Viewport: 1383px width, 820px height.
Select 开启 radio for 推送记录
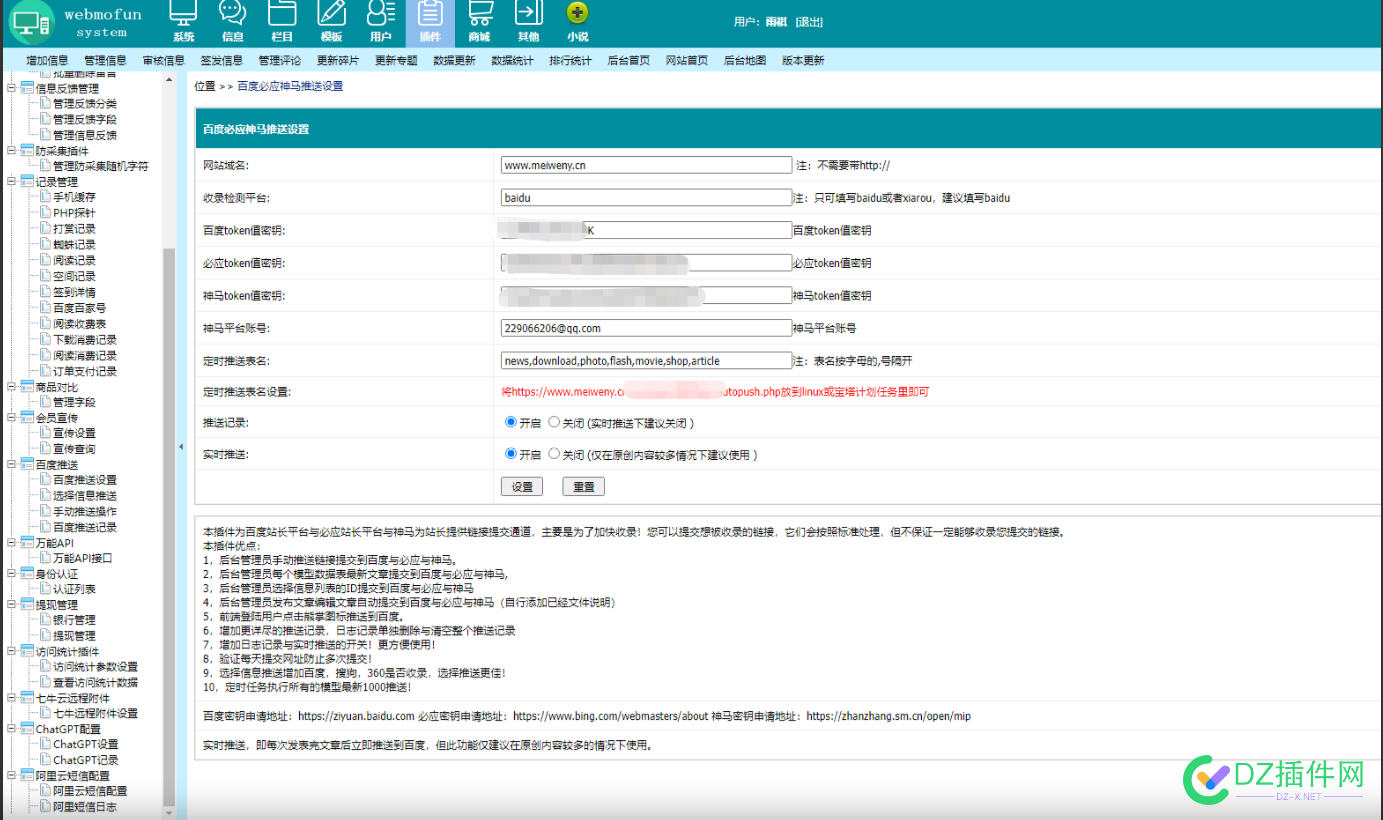511,422
